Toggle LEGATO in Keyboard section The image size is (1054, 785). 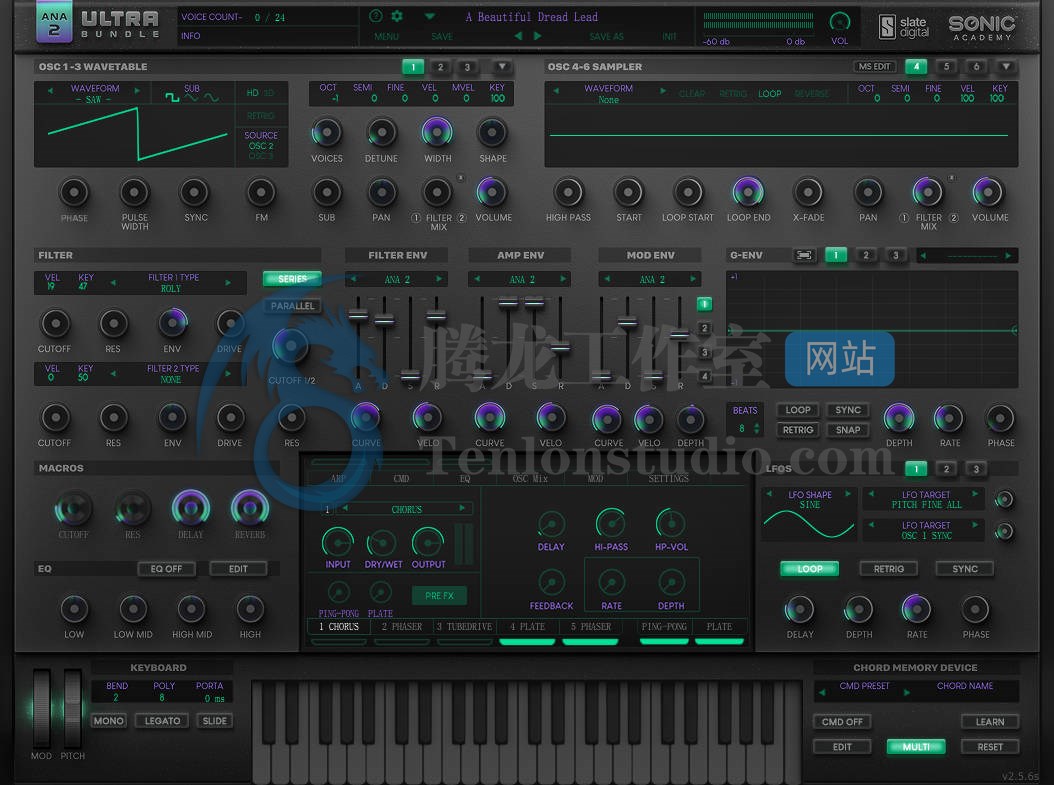point(163,720)
